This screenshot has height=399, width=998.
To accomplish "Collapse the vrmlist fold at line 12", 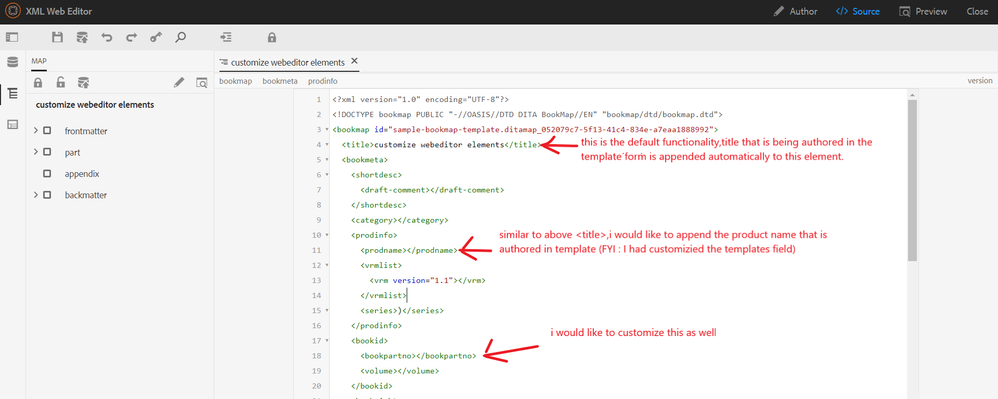I will coord(327,265).
